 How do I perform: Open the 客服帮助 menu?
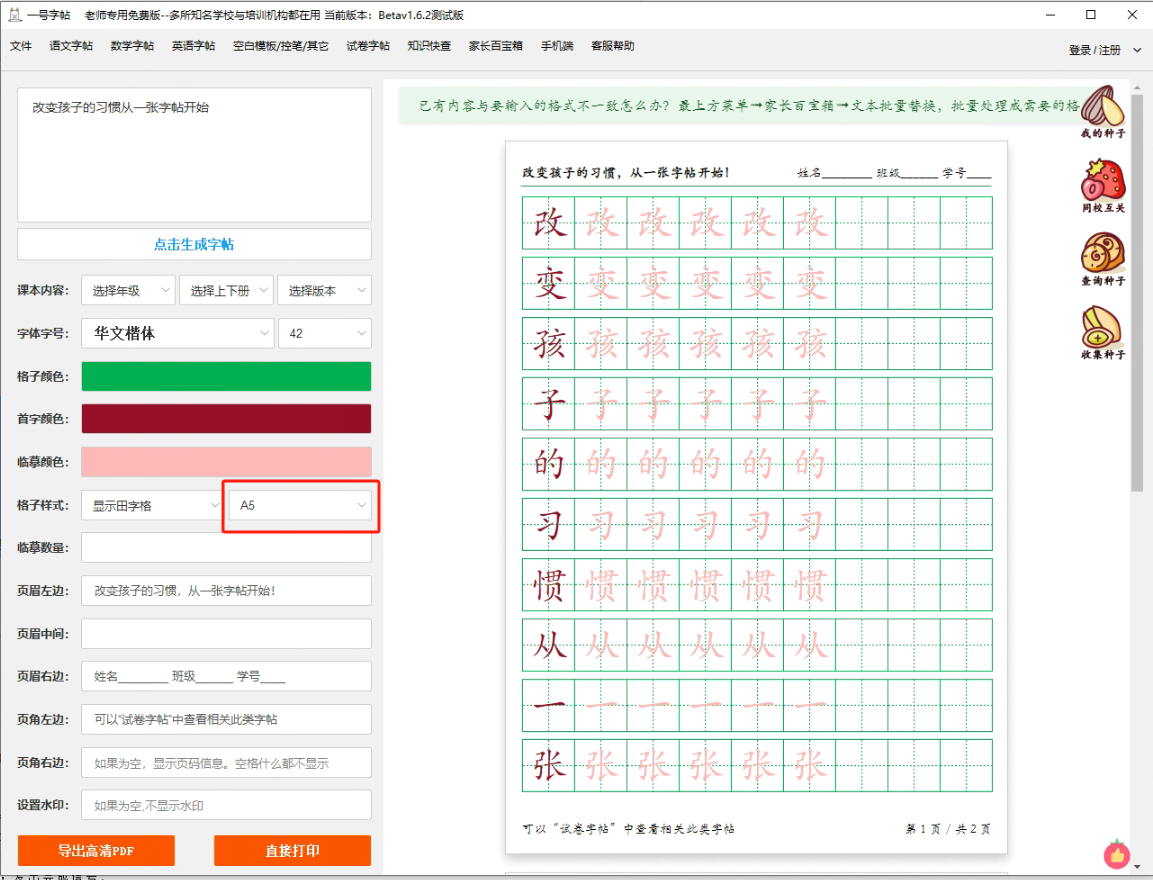[613, 46]
